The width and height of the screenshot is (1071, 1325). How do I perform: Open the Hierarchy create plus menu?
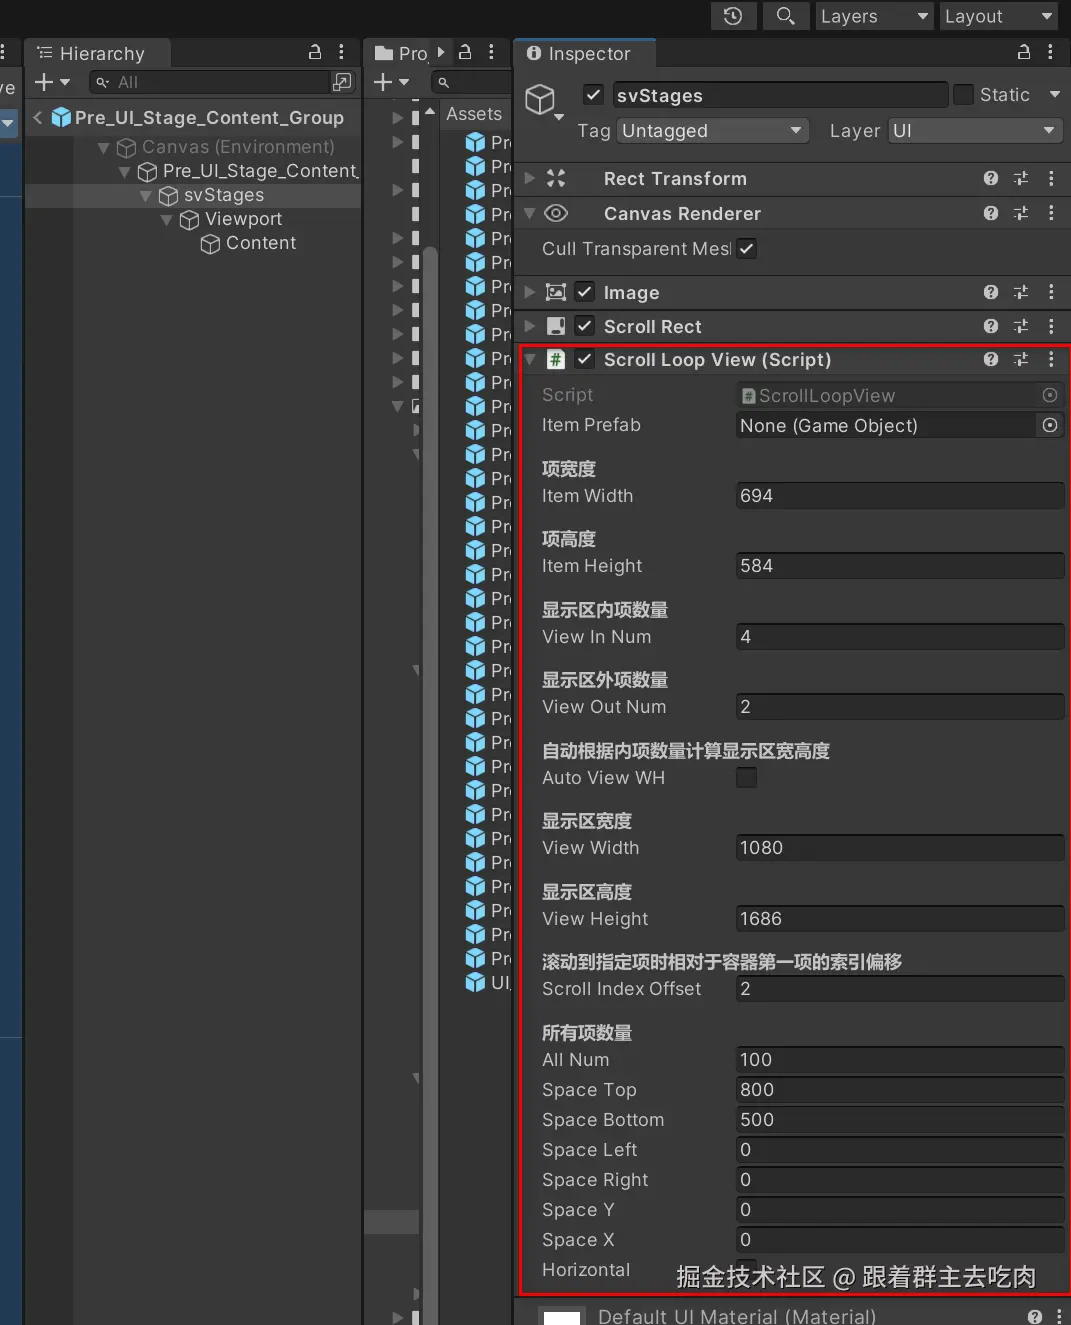coord(52,82)
